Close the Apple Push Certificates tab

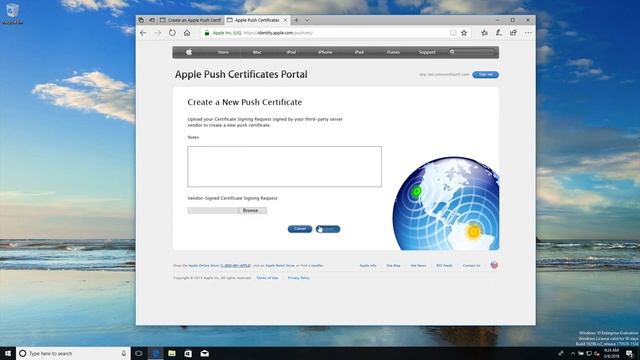click(285, 20)
